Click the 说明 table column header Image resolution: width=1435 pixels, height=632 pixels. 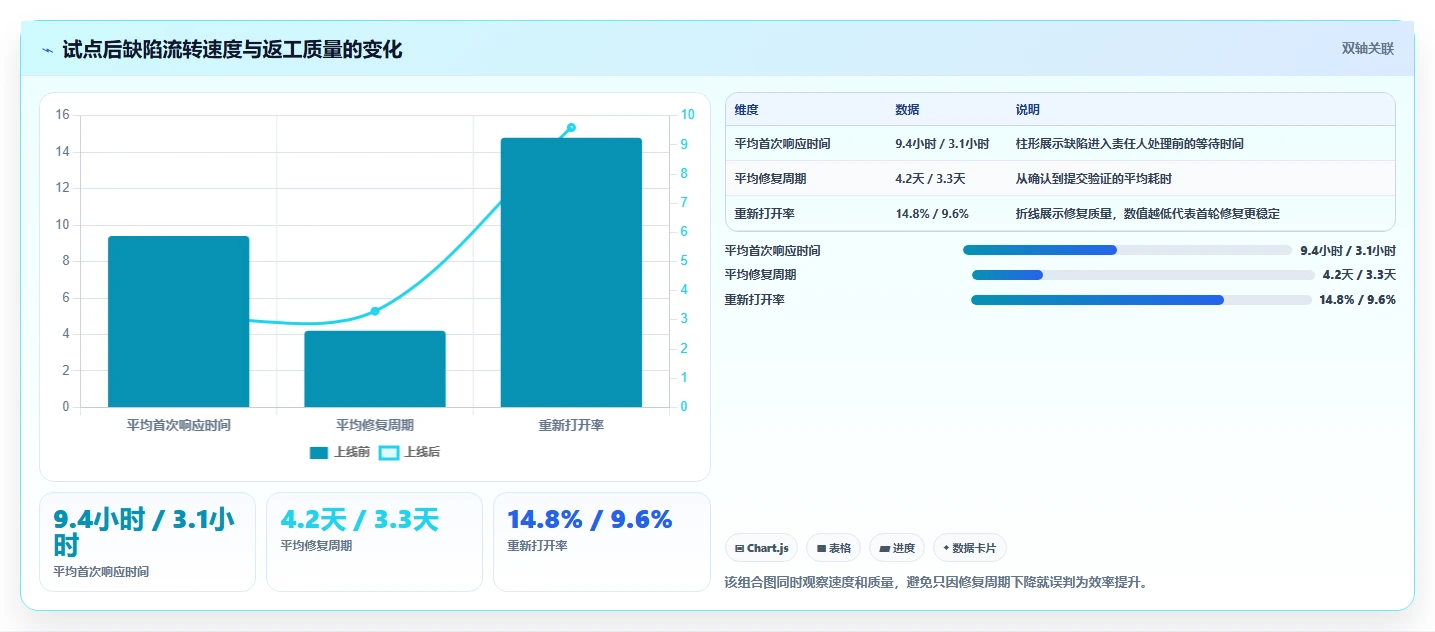click(1028, 110)
